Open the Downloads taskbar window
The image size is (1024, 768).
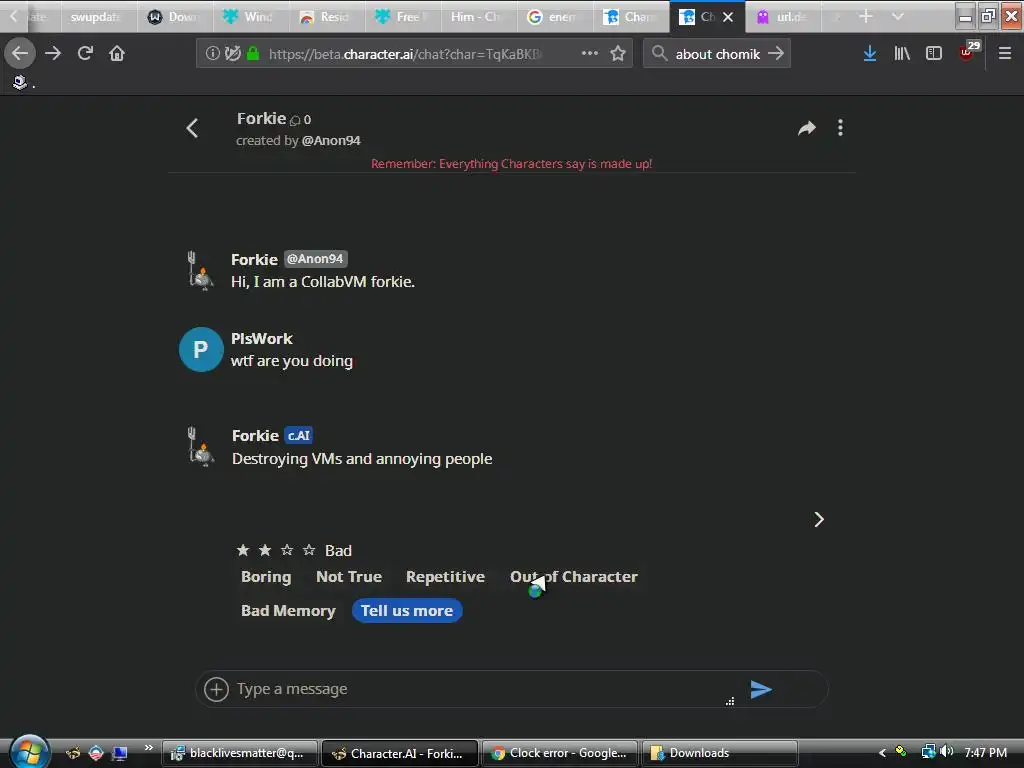tap(720, 753)
